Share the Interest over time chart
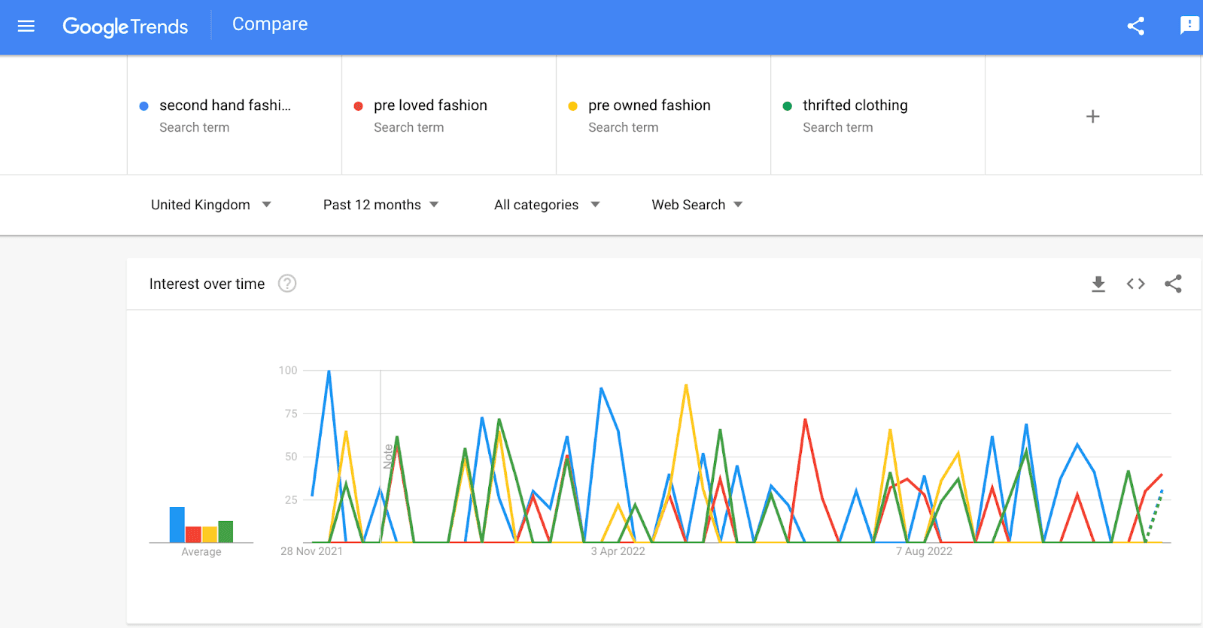This screenshot has height=632, width=1208. tap(1173, 284)
